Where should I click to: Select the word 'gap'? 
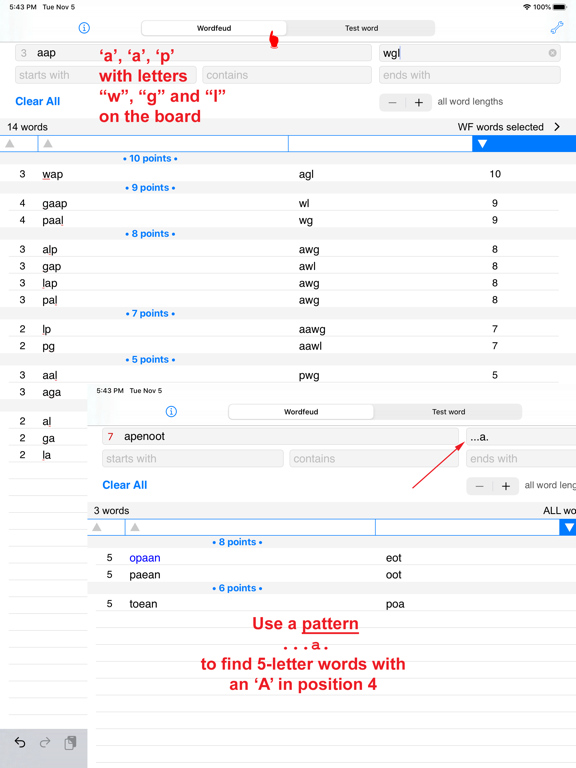(x=51, y=267)
